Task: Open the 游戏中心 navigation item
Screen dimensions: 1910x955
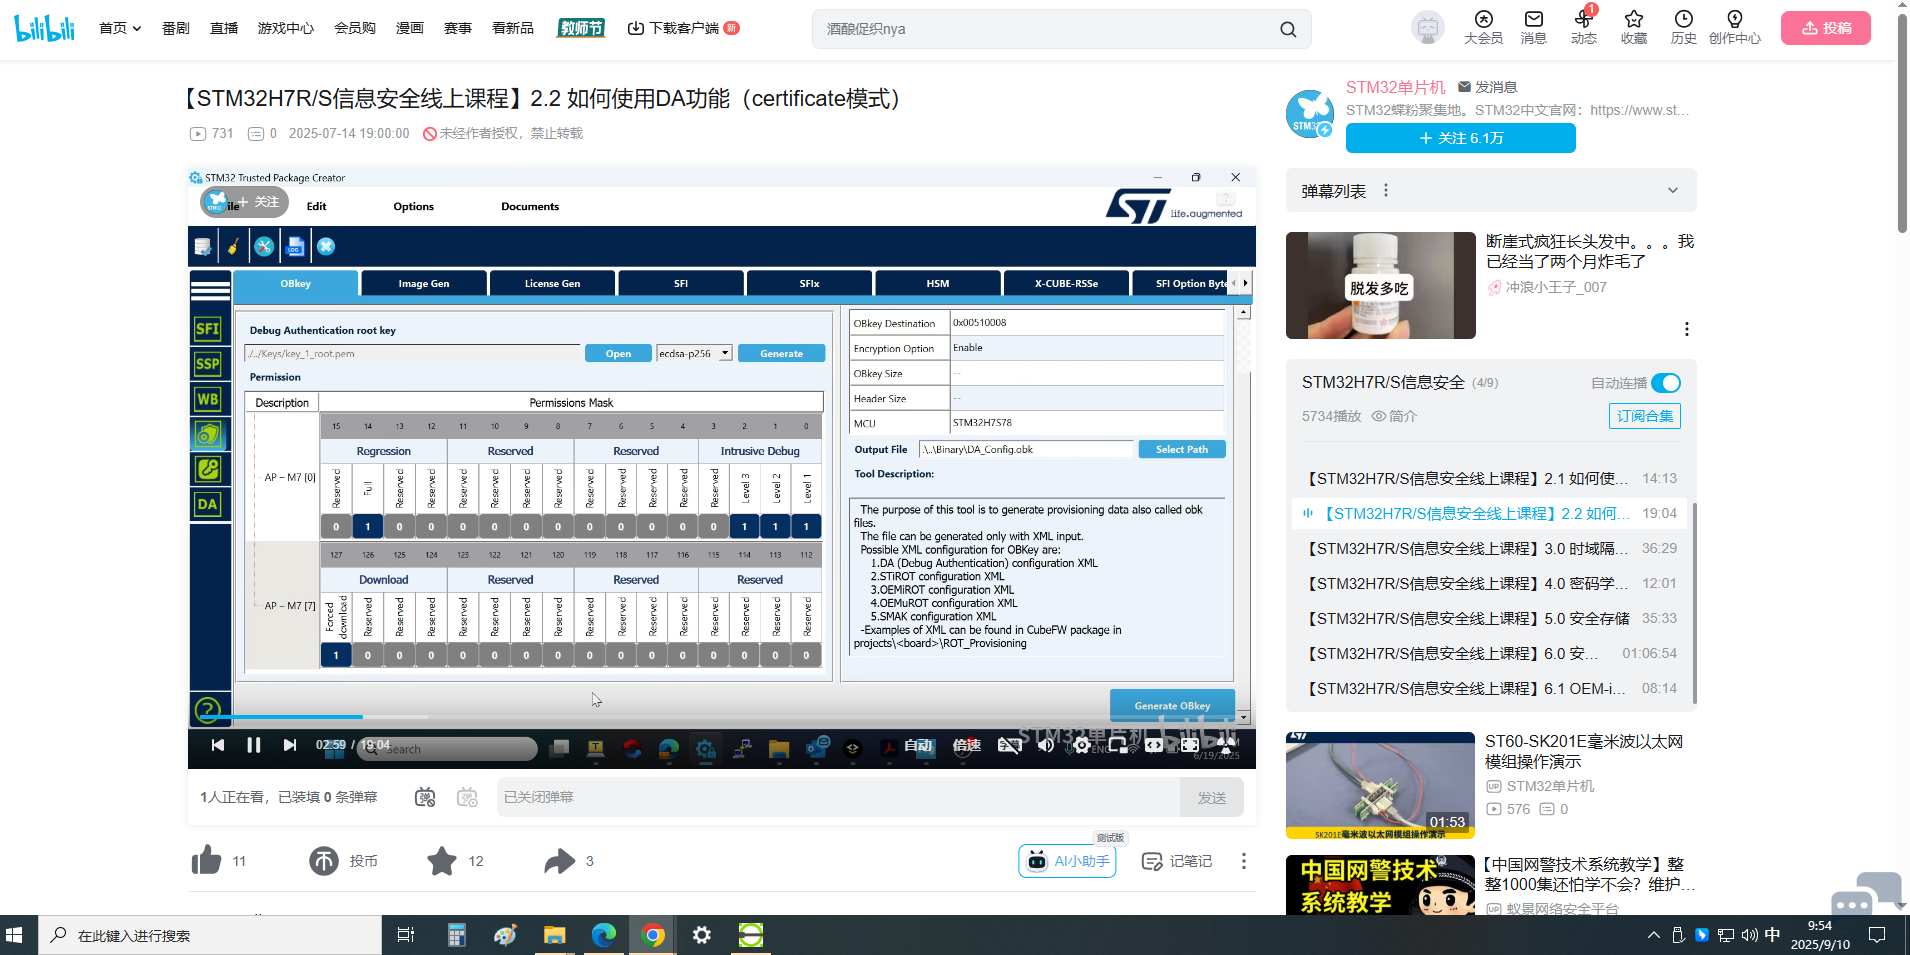Action: (286, 28)
